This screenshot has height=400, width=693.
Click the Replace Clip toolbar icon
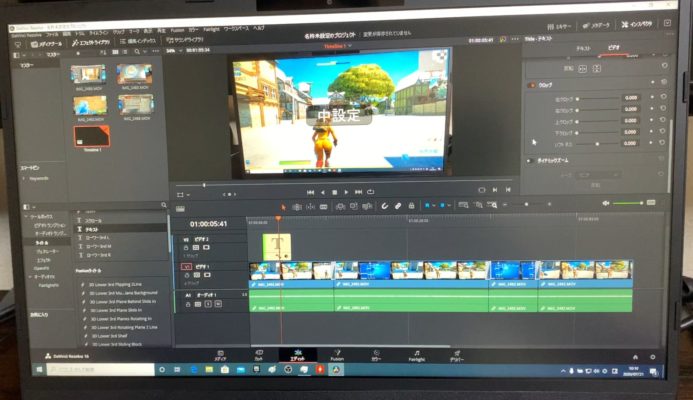tap(367, 206)
